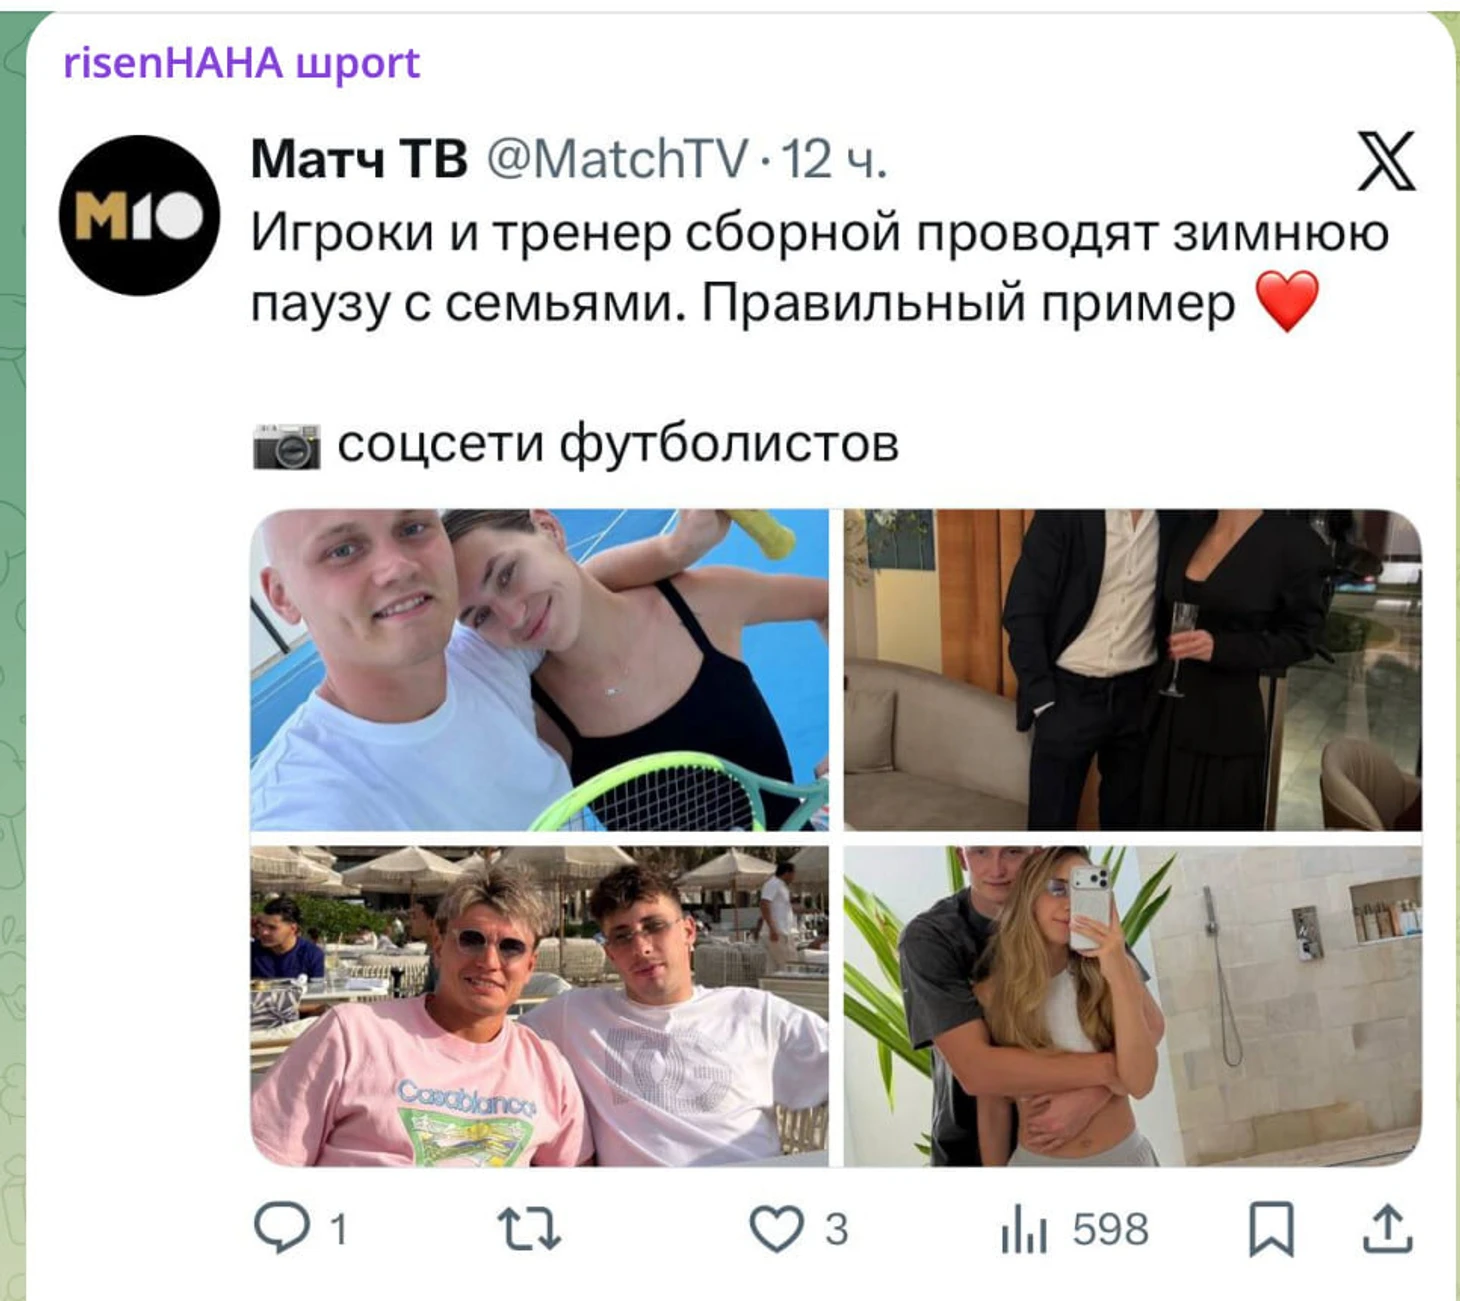
Task: Open the photo with pink Casablanca shirt
Action: point(539,1006)
